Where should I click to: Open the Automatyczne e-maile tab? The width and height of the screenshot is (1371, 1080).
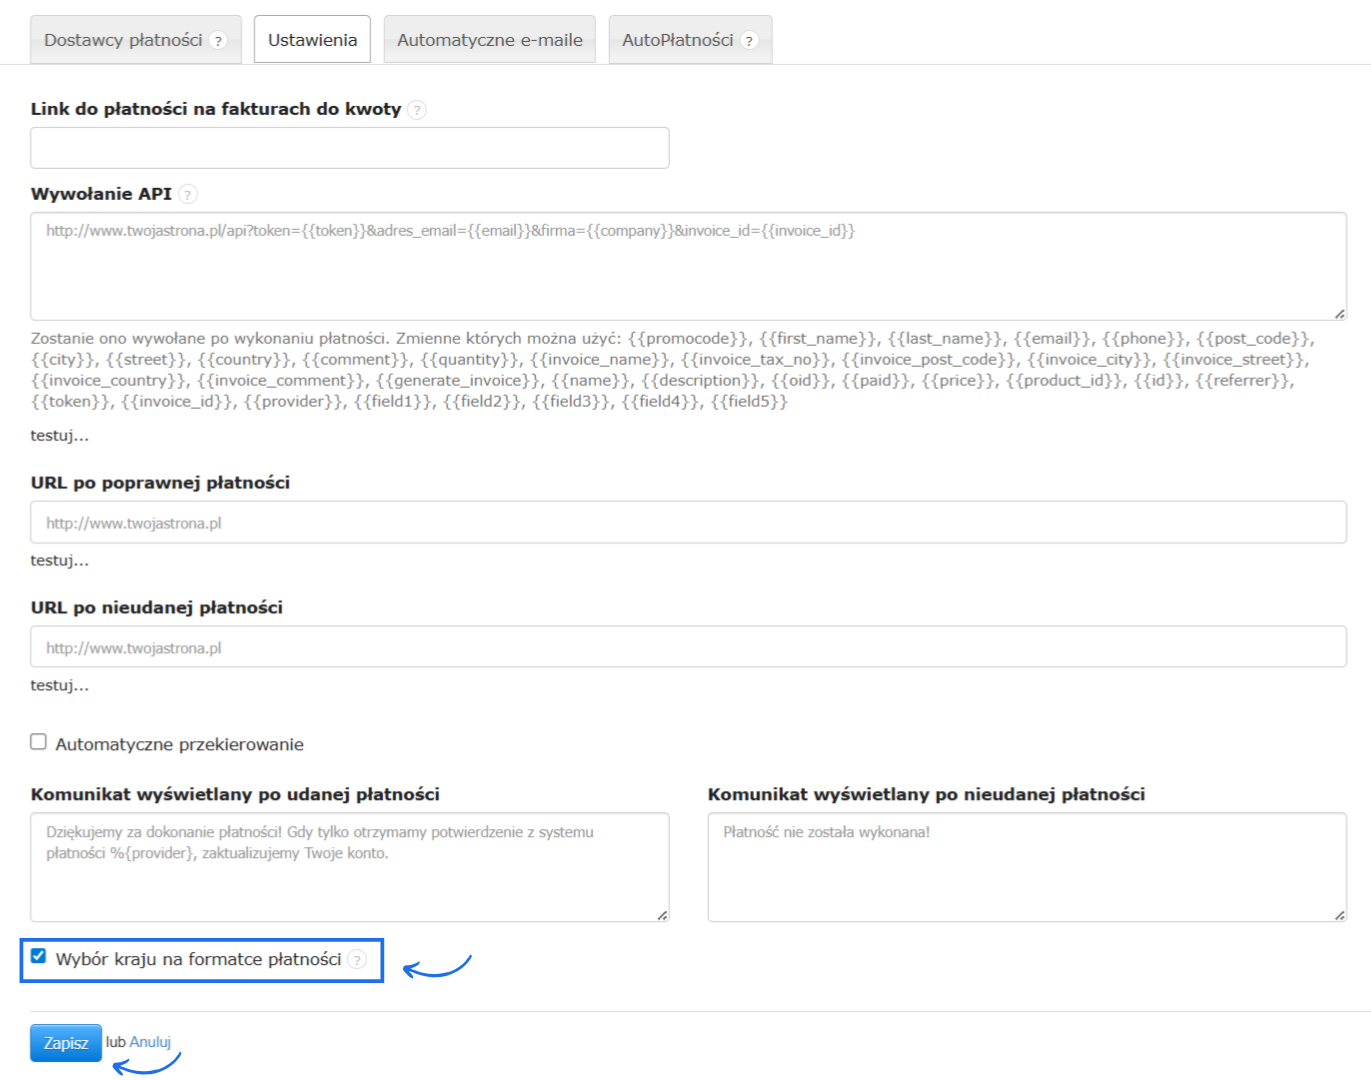(489, 41)
